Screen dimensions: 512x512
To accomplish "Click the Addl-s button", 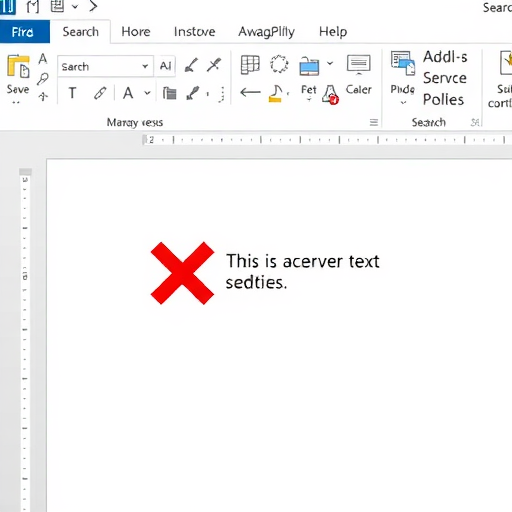I will click(445, 57).
